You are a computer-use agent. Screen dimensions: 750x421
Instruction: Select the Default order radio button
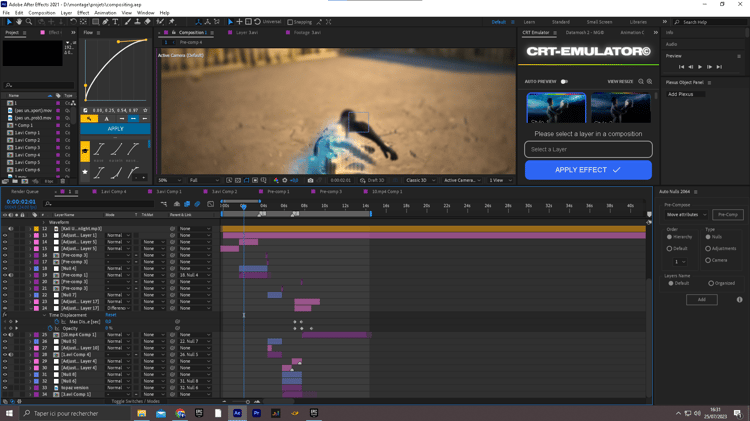[669, 248]
